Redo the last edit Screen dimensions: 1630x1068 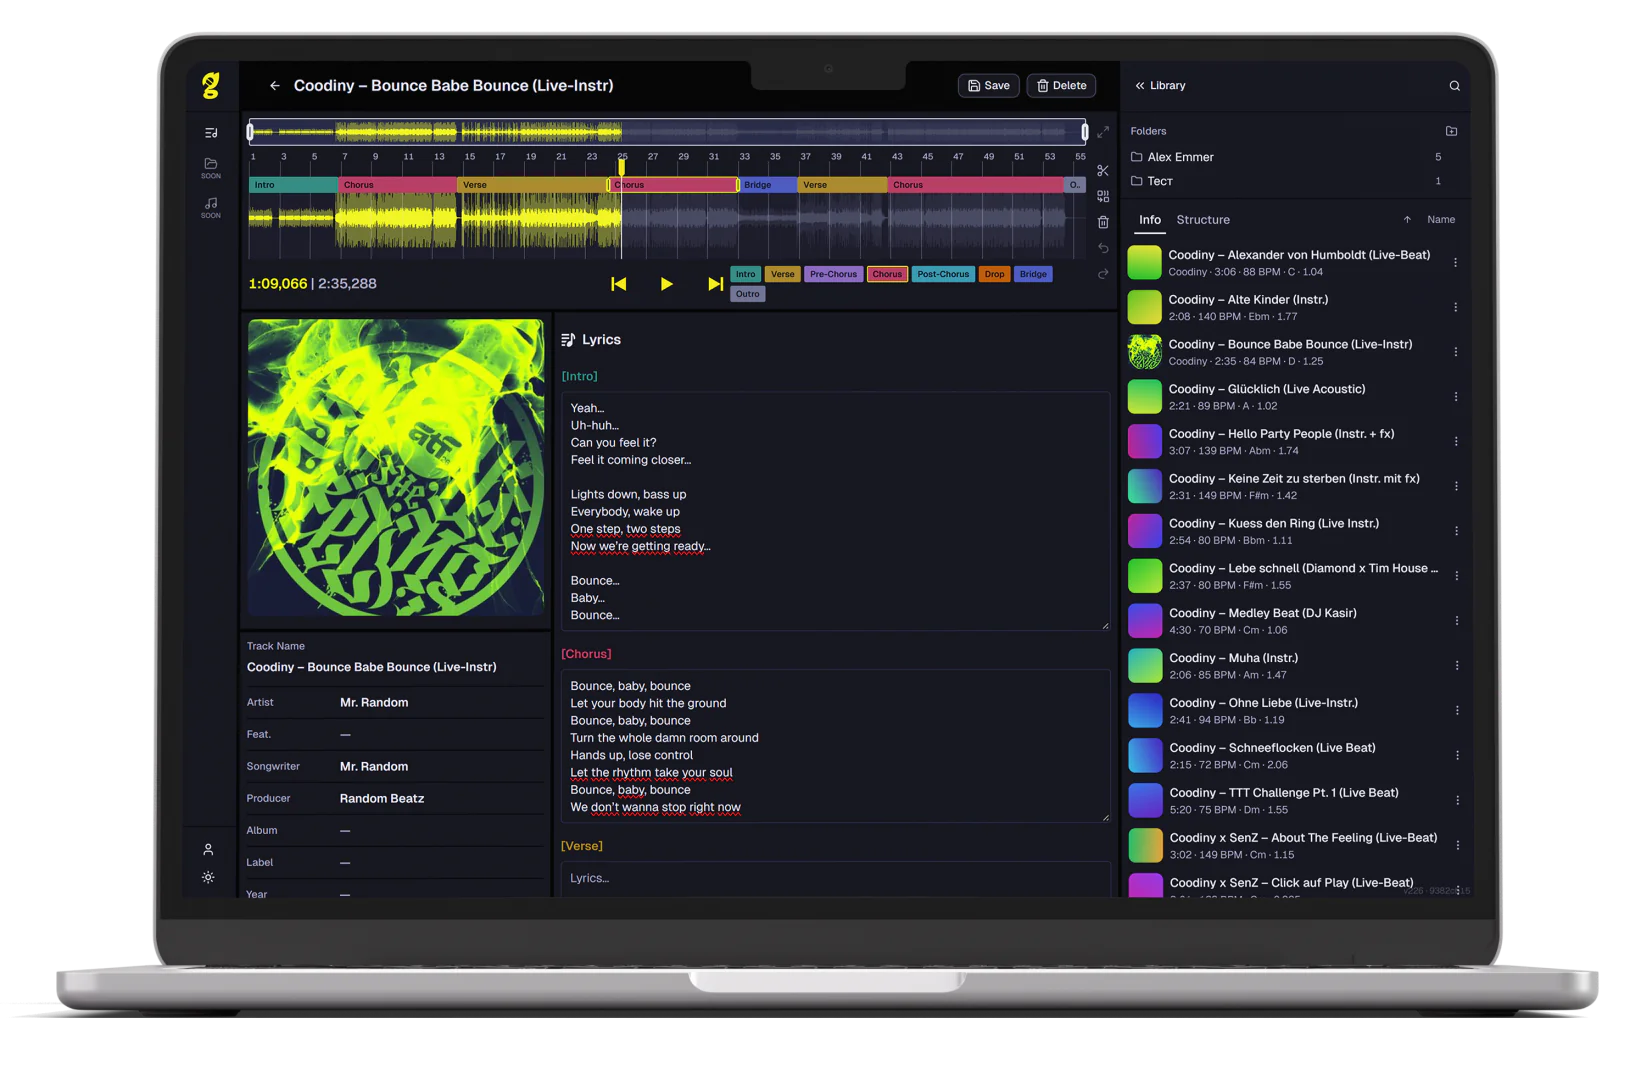pos(1103,274)
